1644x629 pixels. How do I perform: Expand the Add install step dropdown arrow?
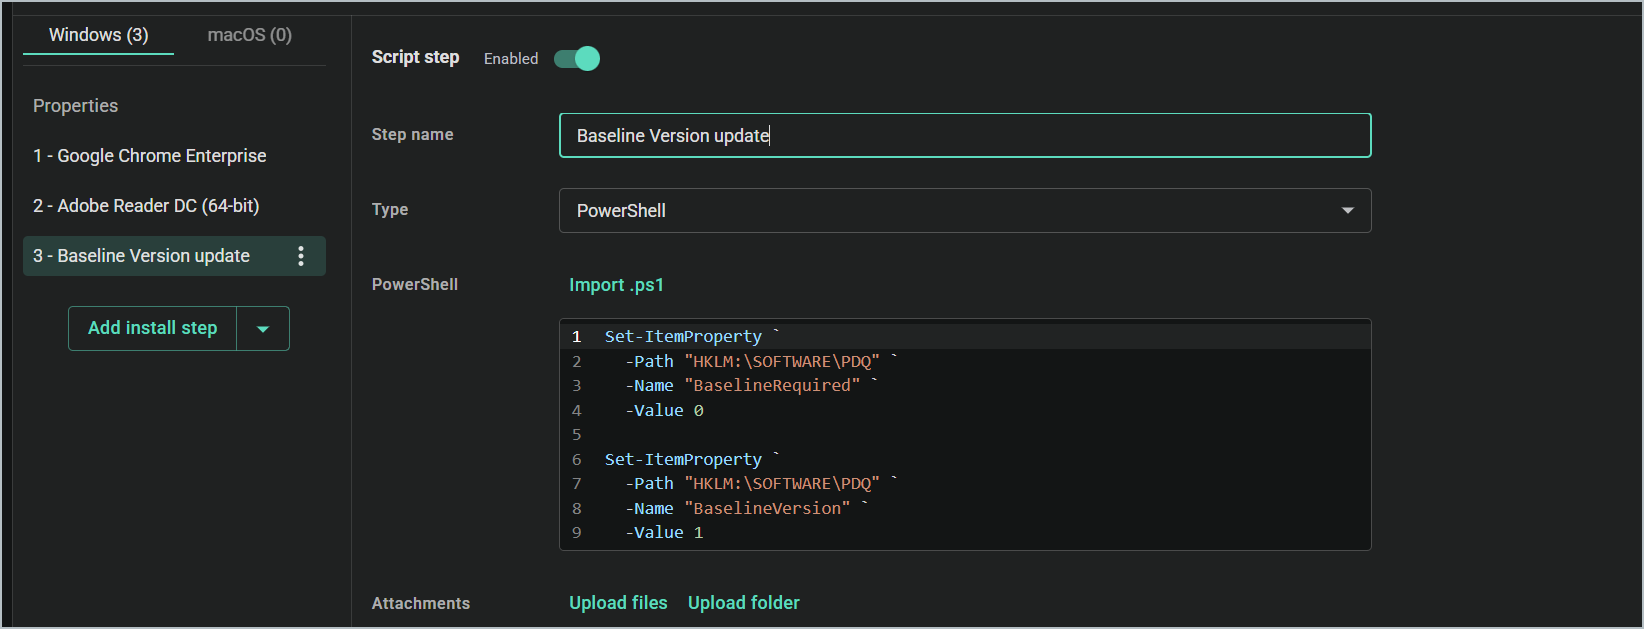coord(263,329)
